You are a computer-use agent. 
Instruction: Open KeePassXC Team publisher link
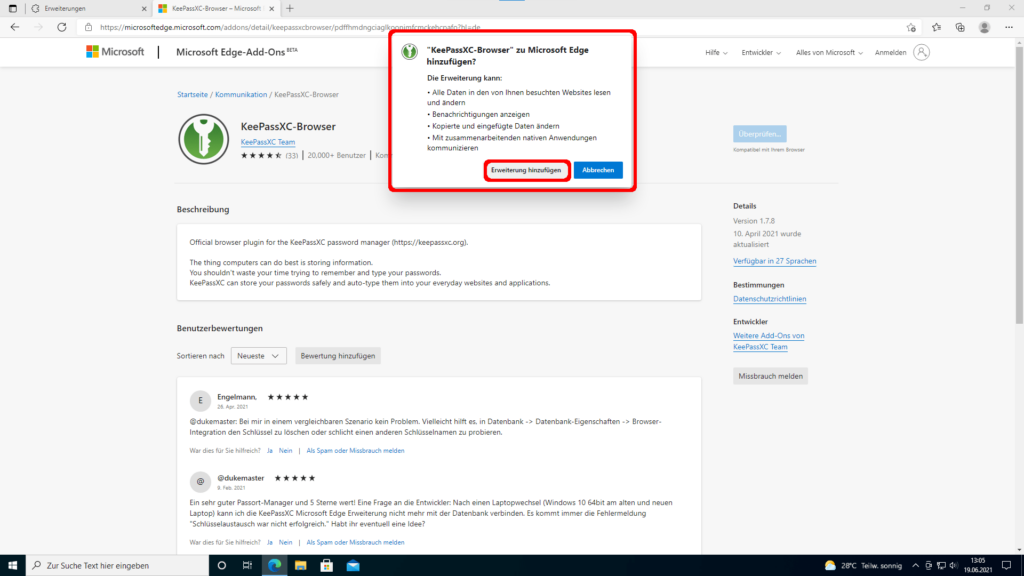tap(268, 142)
